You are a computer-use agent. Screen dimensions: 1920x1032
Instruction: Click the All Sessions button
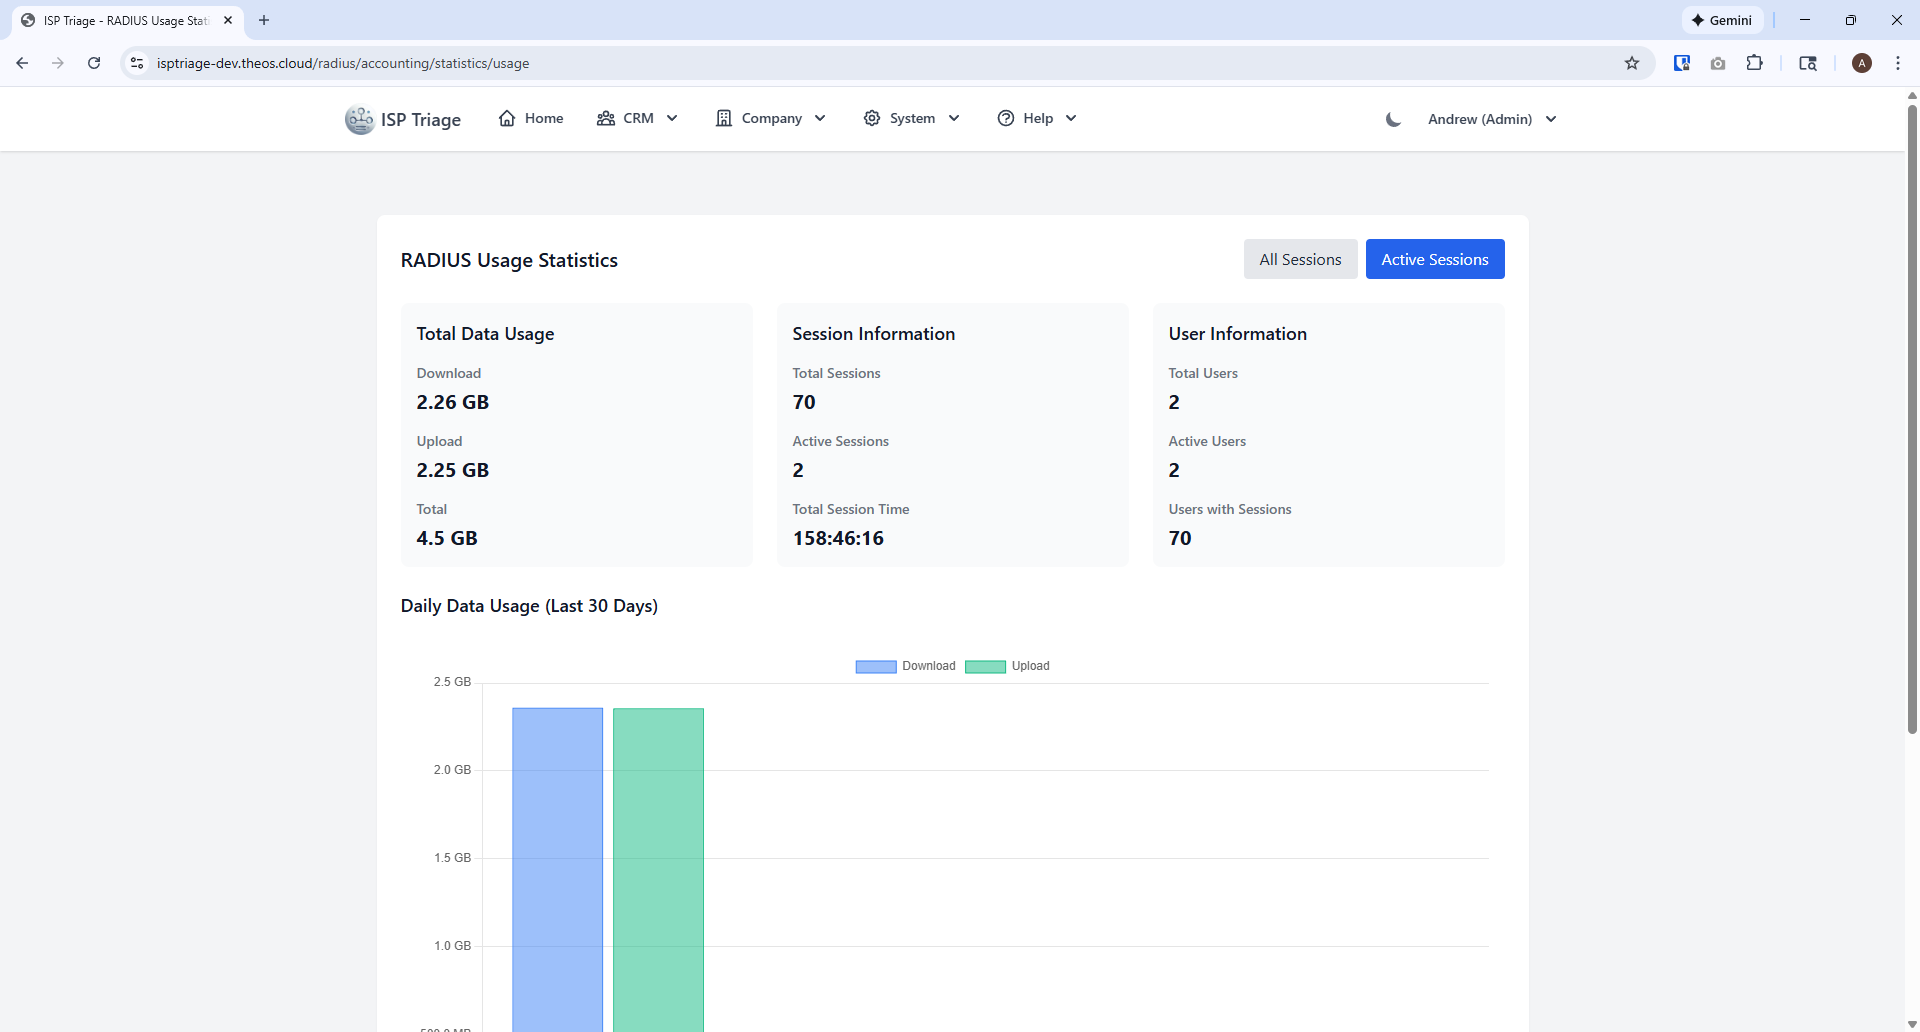pos(1300,259)
